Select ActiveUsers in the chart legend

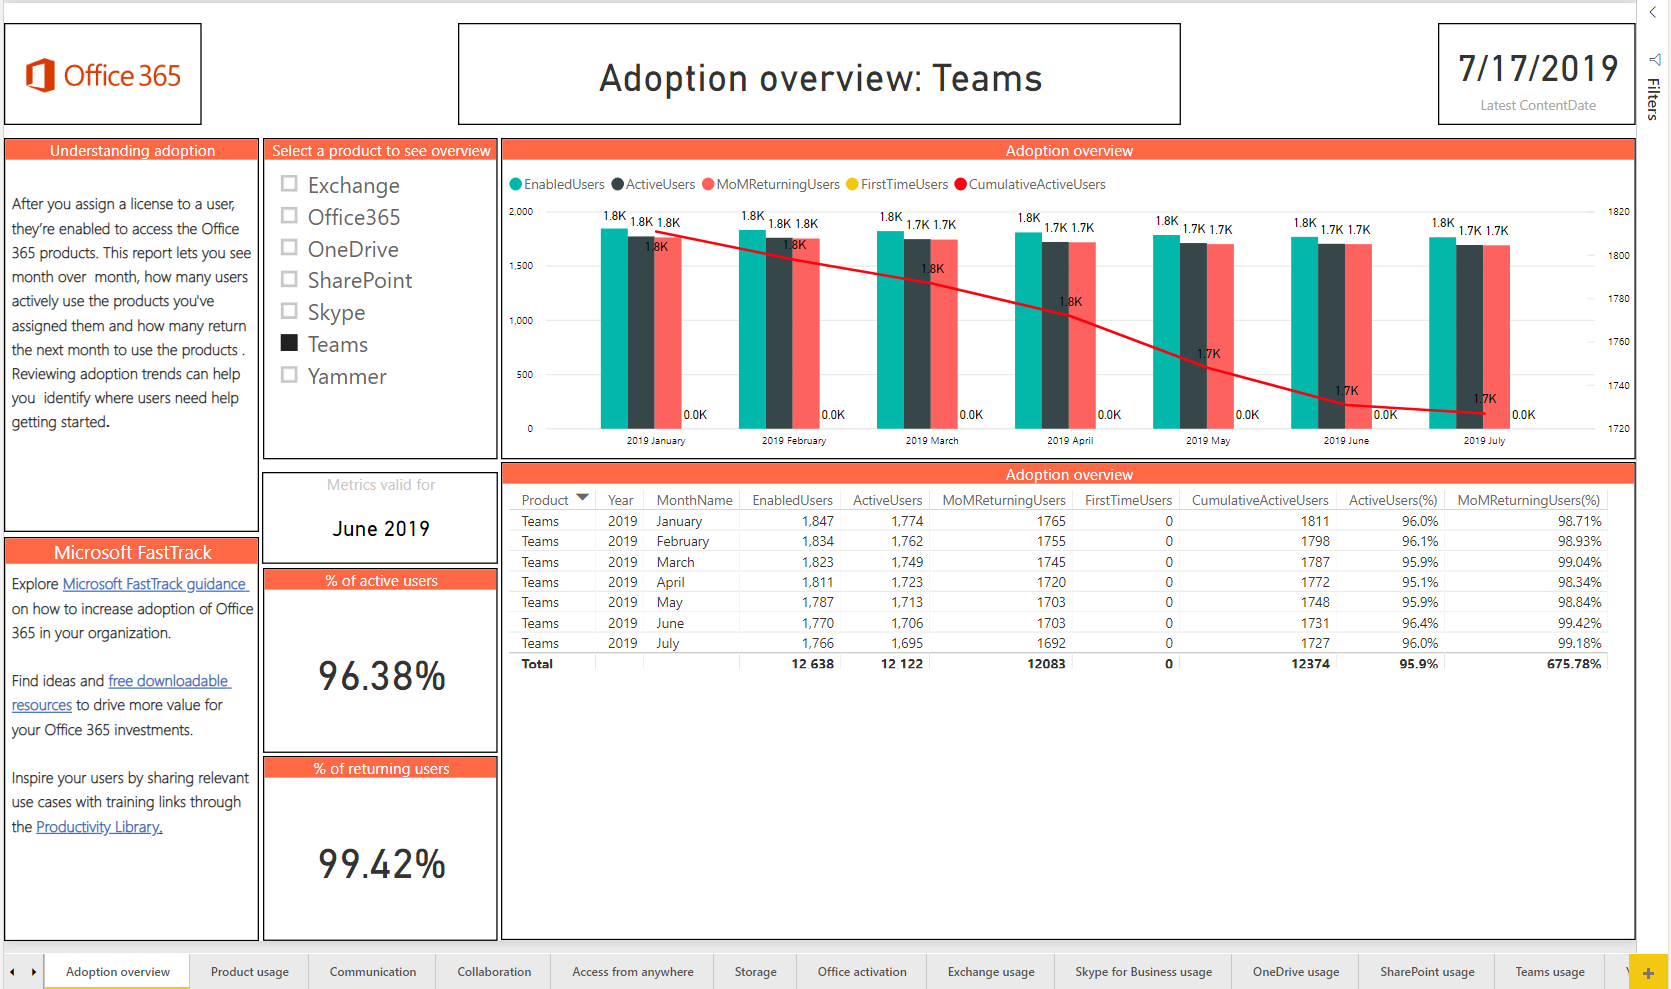(653, 184)
